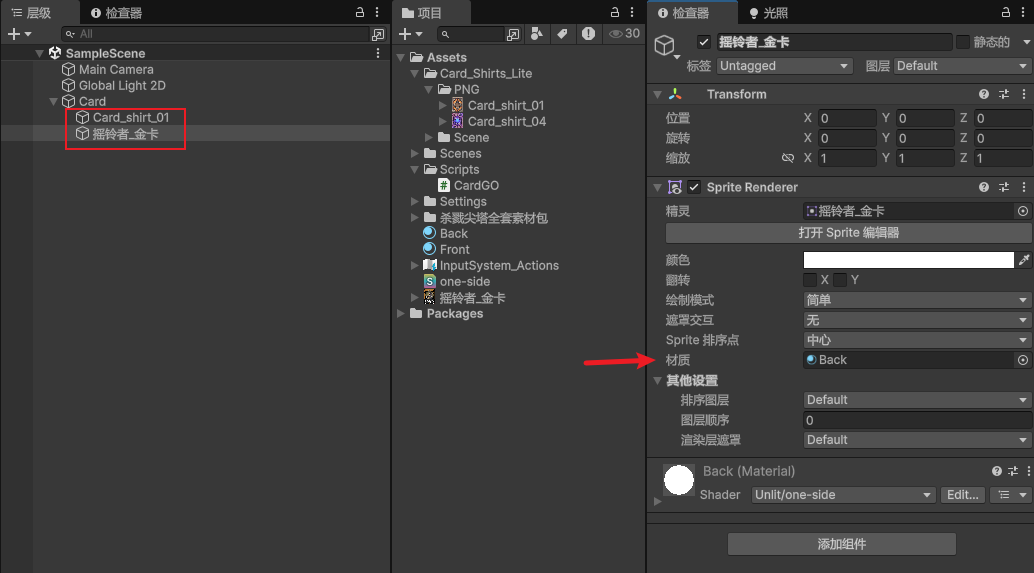The width and height of the screenshot is (1034, 573).
Task: Enable Flip Y checkbox
Action: click(x=840, y=280)
